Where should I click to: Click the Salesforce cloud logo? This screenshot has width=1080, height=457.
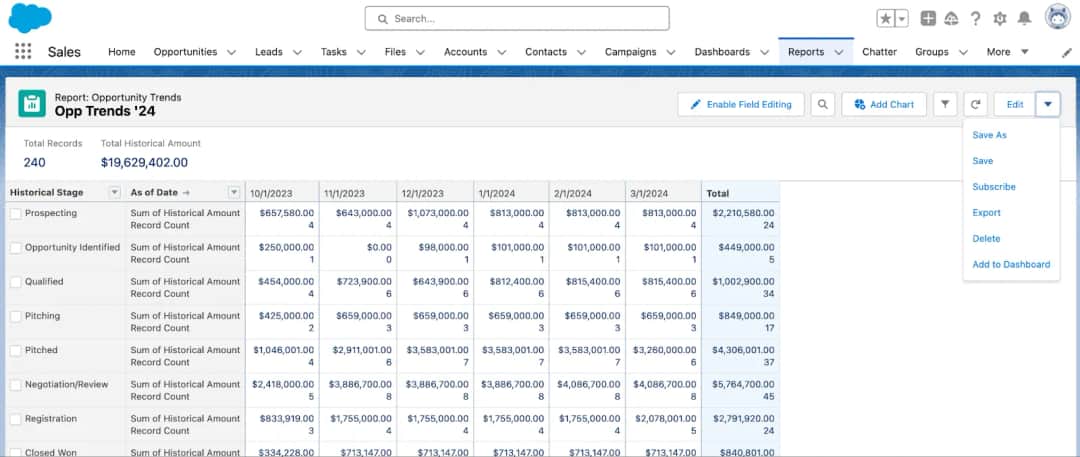(30, 18)
